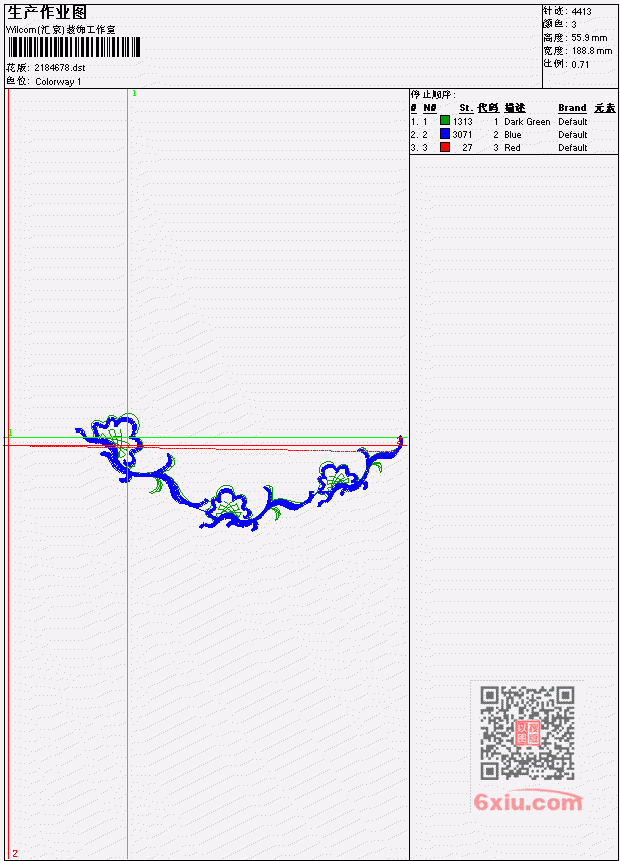Select the Colorway 1 label
Screen dimensions: 620x861
pos(58,81)
